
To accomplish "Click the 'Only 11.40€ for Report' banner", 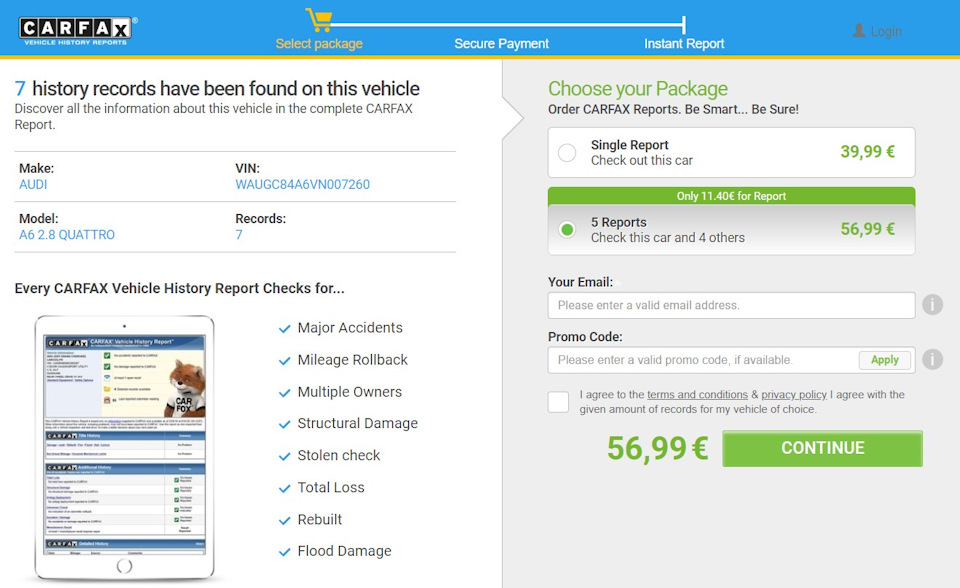I will (x=731, y=196).
